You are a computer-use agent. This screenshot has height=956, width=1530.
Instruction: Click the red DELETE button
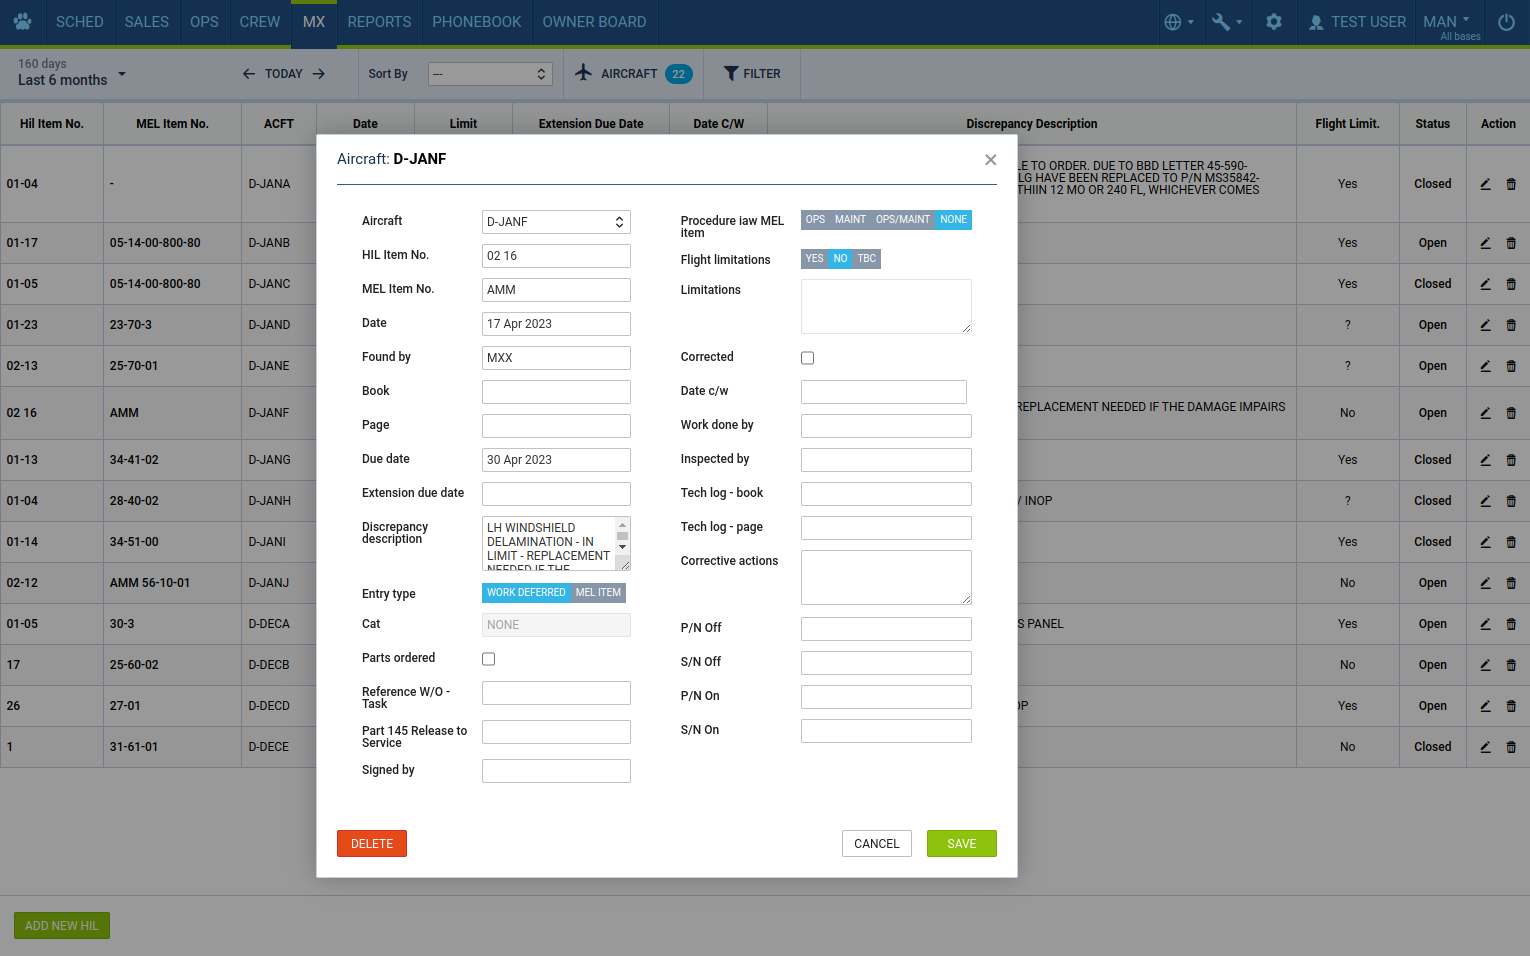click(x=371, y=844)
